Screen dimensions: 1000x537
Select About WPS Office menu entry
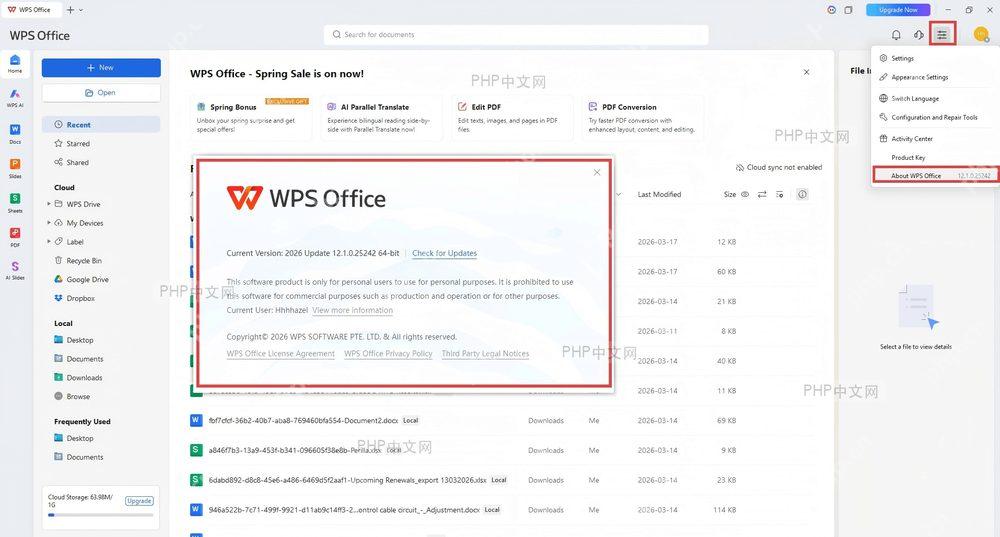(x=934, y=175)
